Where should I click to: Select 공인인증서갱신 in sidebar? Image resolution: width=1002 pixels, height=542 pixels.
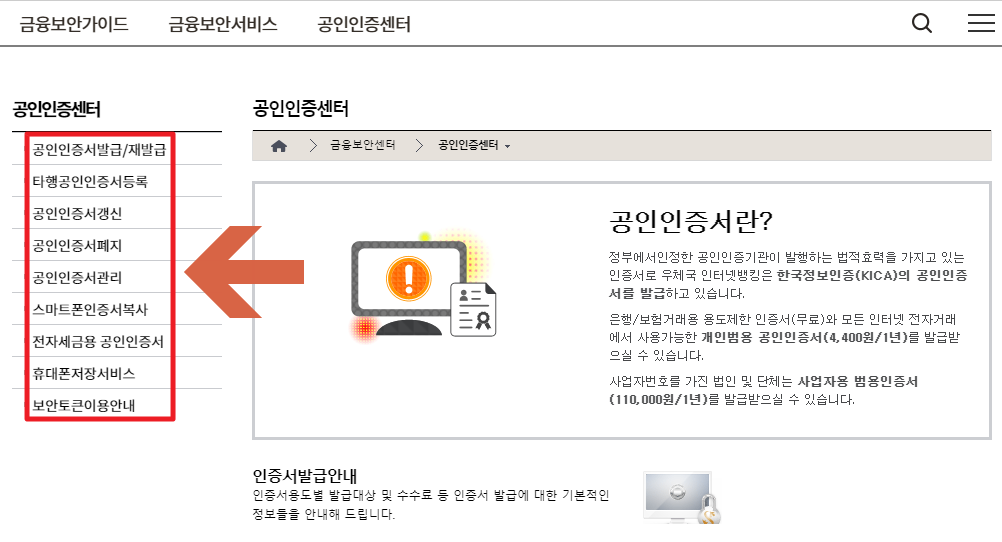pos(77,213)
